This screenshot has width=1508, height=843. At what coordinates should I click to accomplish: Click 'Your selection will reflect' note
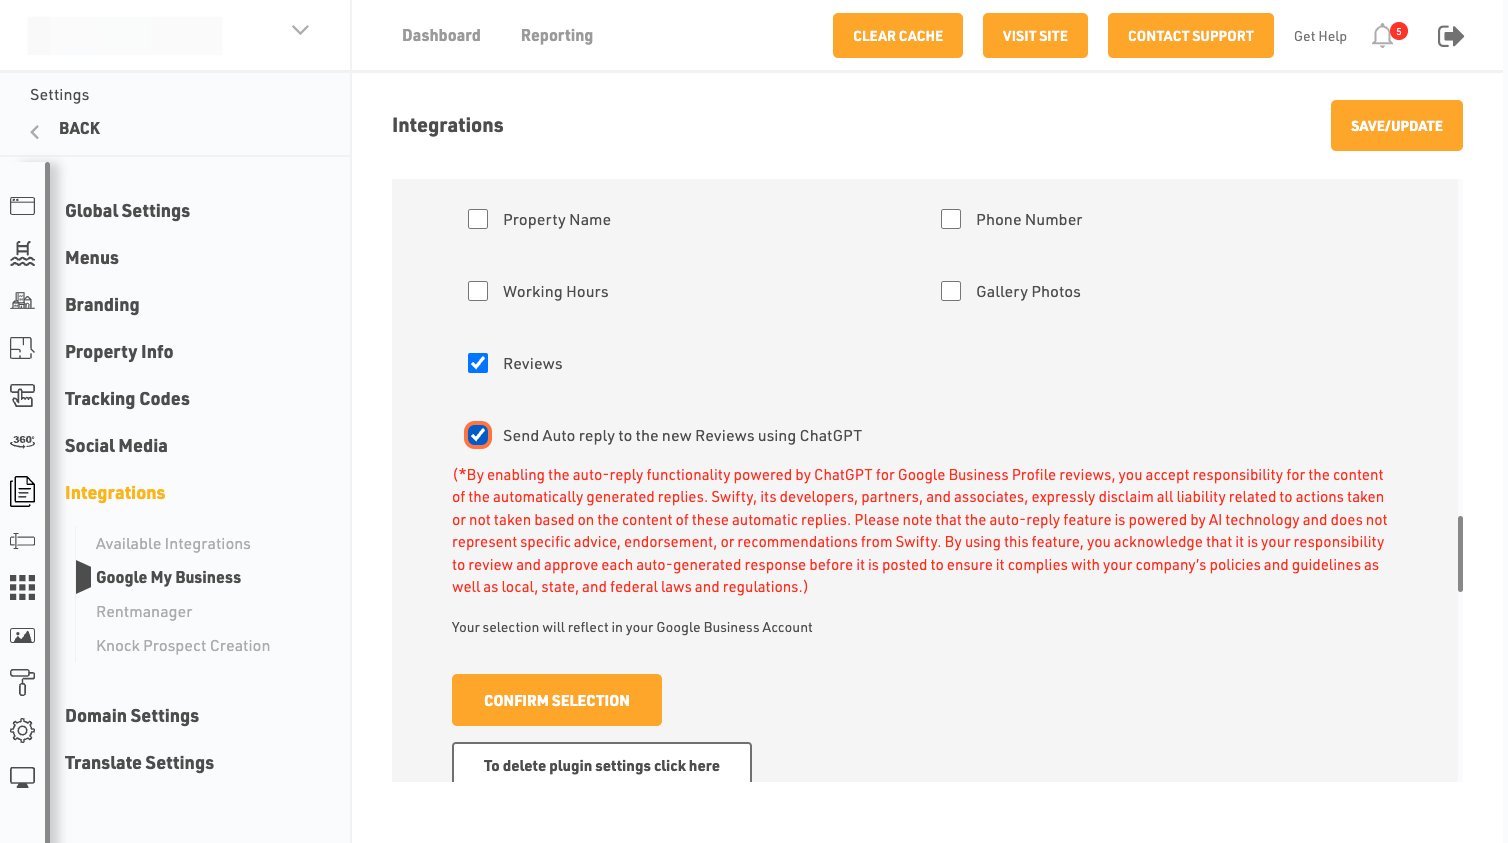pos(632,627)
